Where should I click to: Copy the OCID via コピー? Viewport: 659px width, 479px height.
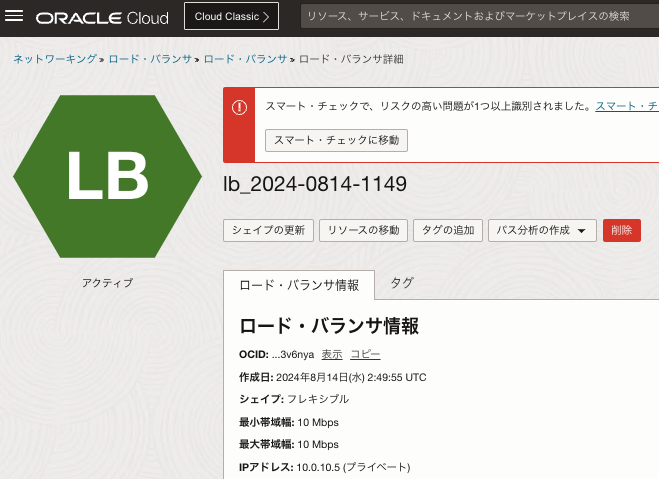365,355
